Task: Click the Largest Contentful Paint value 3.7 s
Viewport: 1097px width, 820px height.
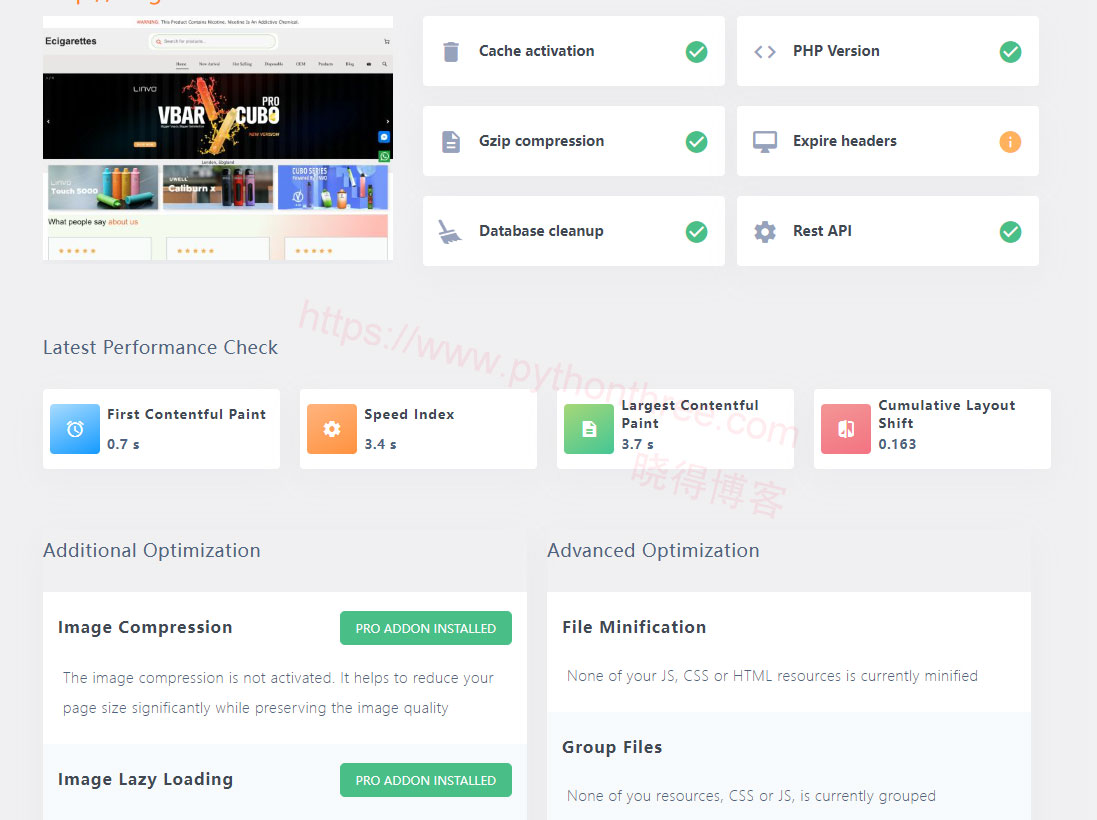Action: [x=637, y=444]
